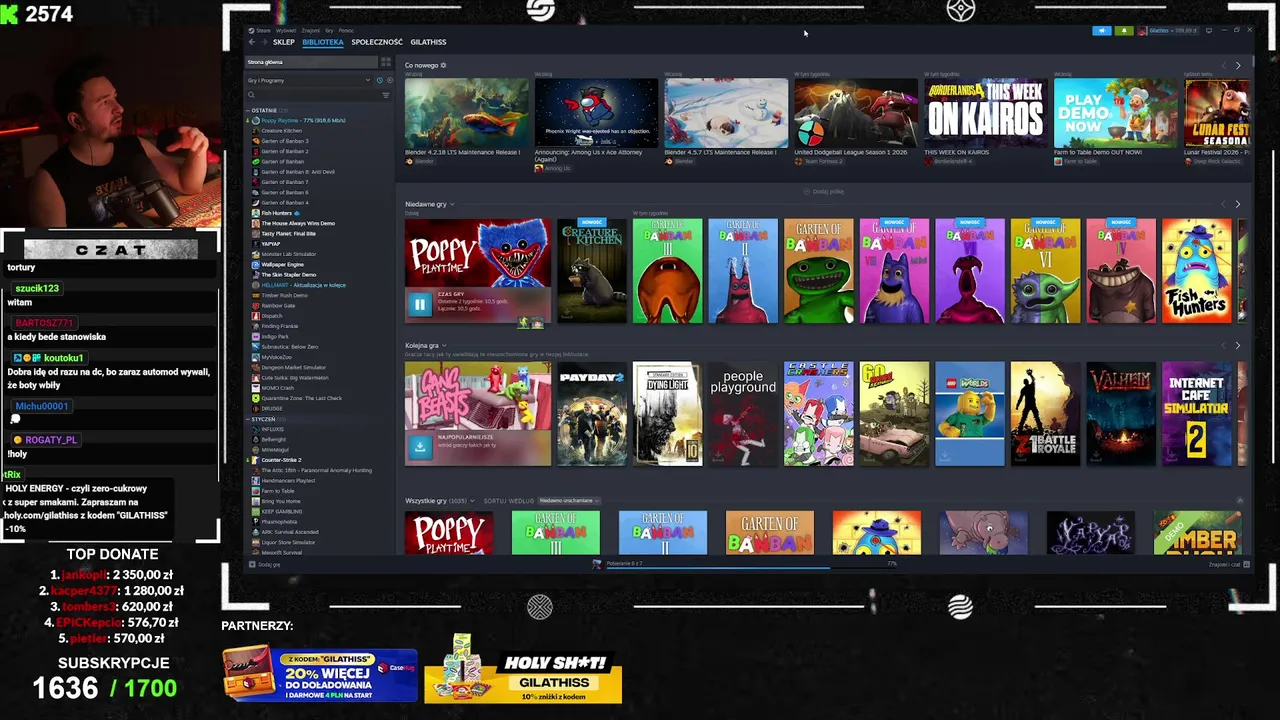Open the Gry menu
This screenshot has height=720, width=1280.
[329, 31]
